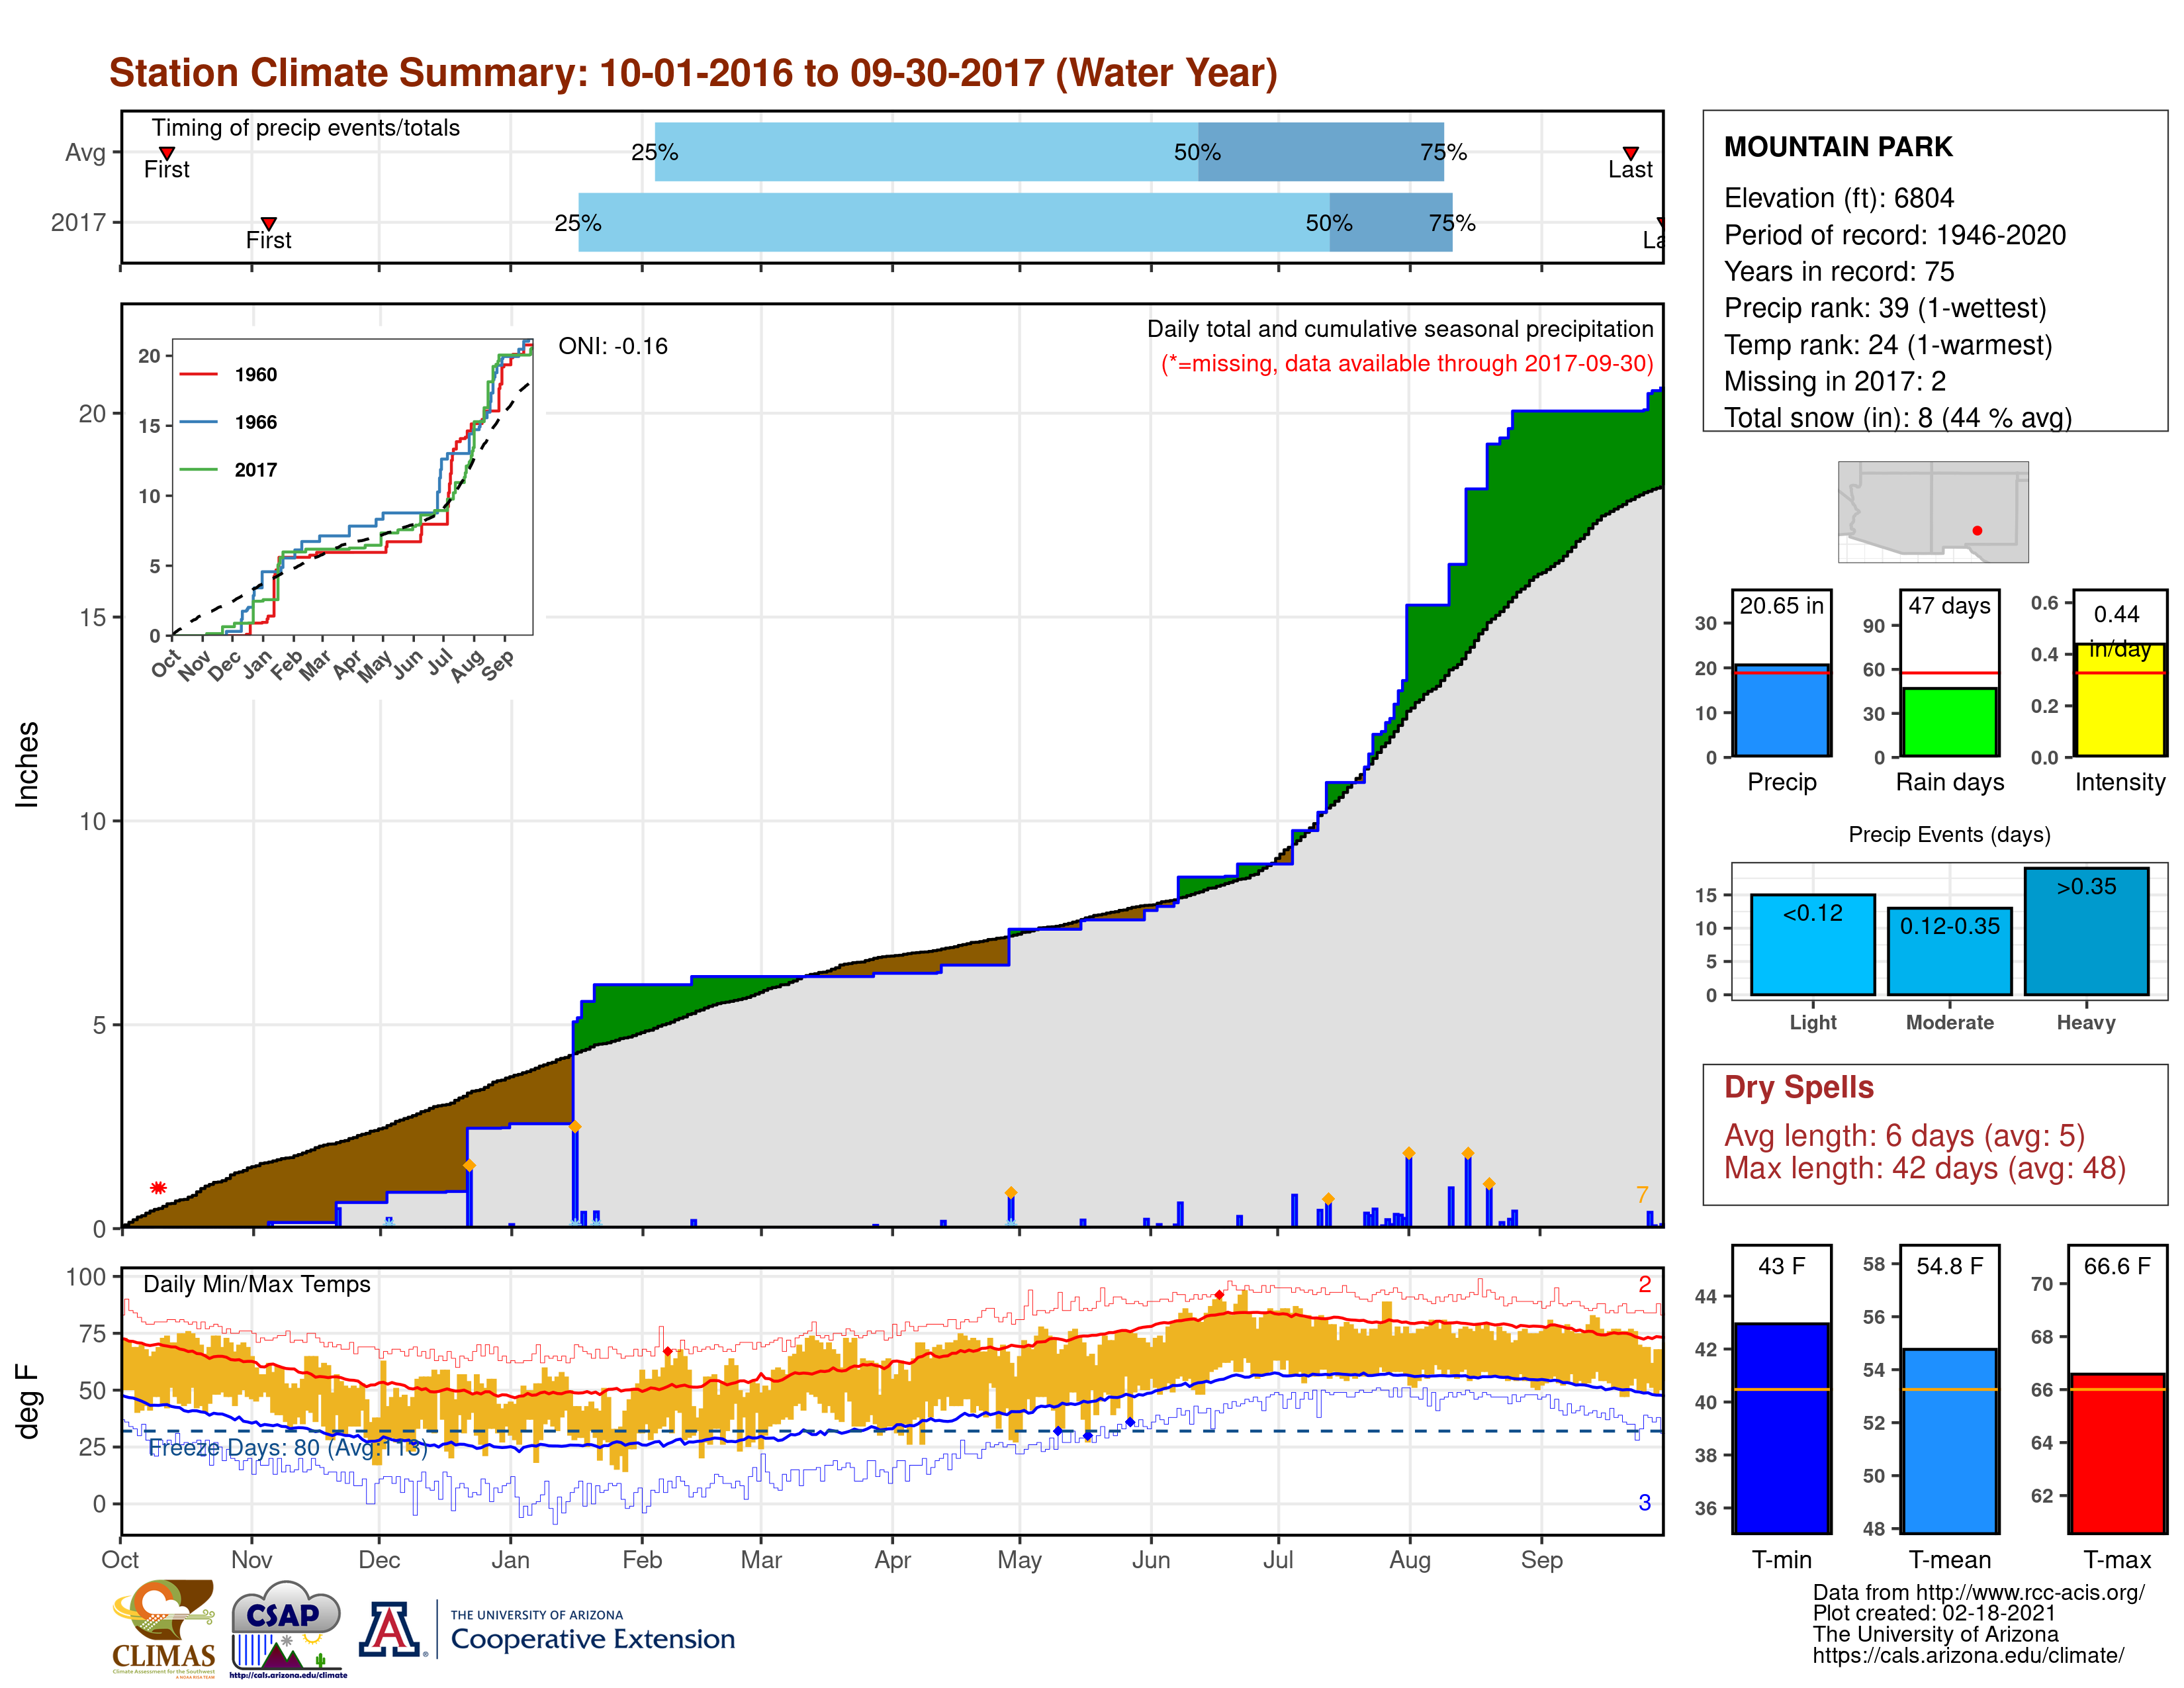
Task: Click the red diamond on June temperature peak
Action: point(1219,1295)
